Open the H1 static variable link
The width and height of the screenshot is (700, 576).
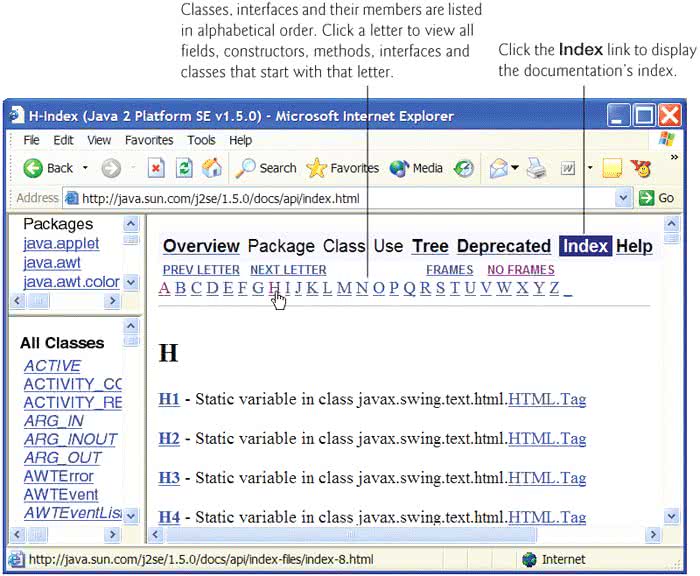click(169, 399)
